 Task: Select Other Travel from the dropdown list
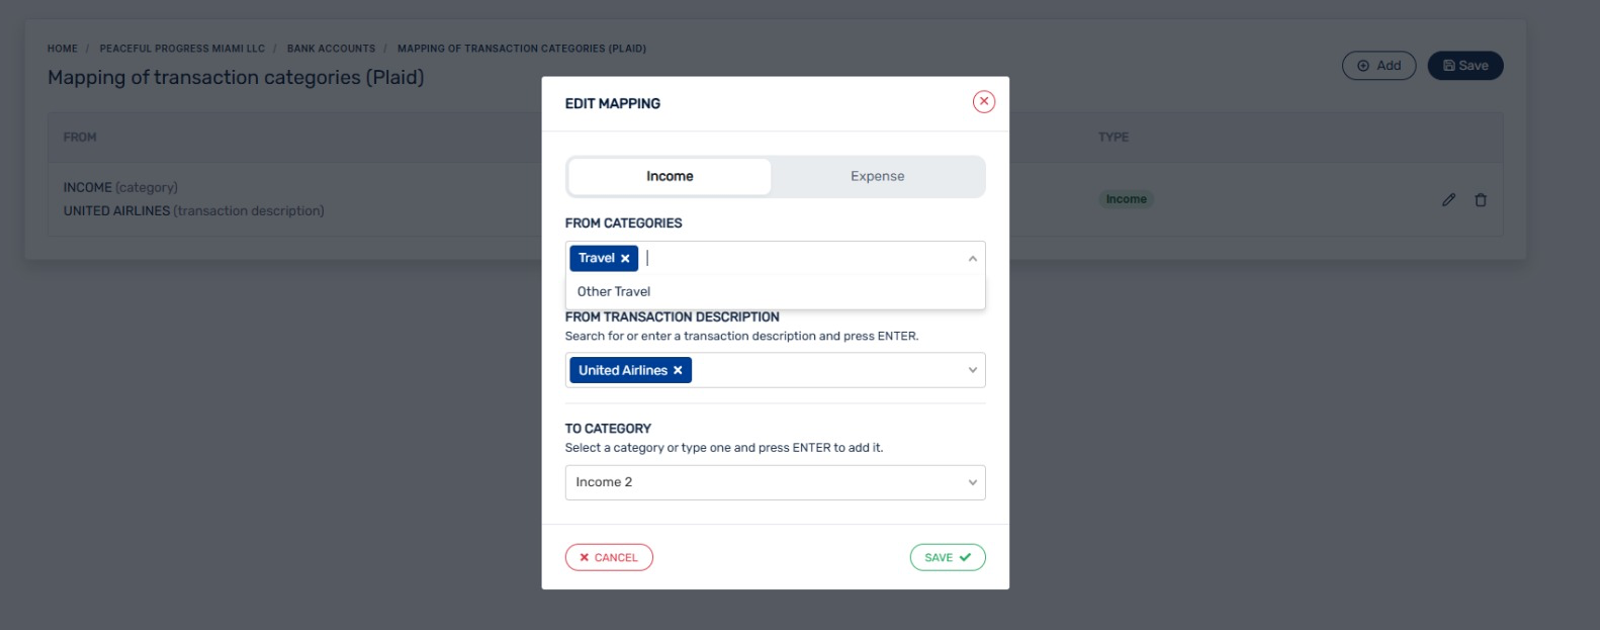614,292
